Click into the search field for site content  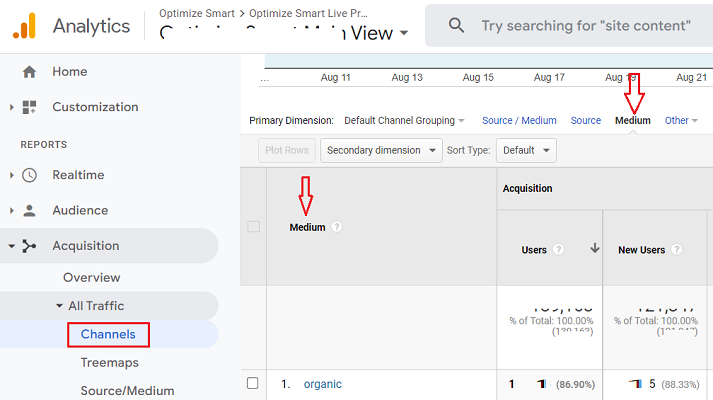pyautogui.click(x=585, y=26)
